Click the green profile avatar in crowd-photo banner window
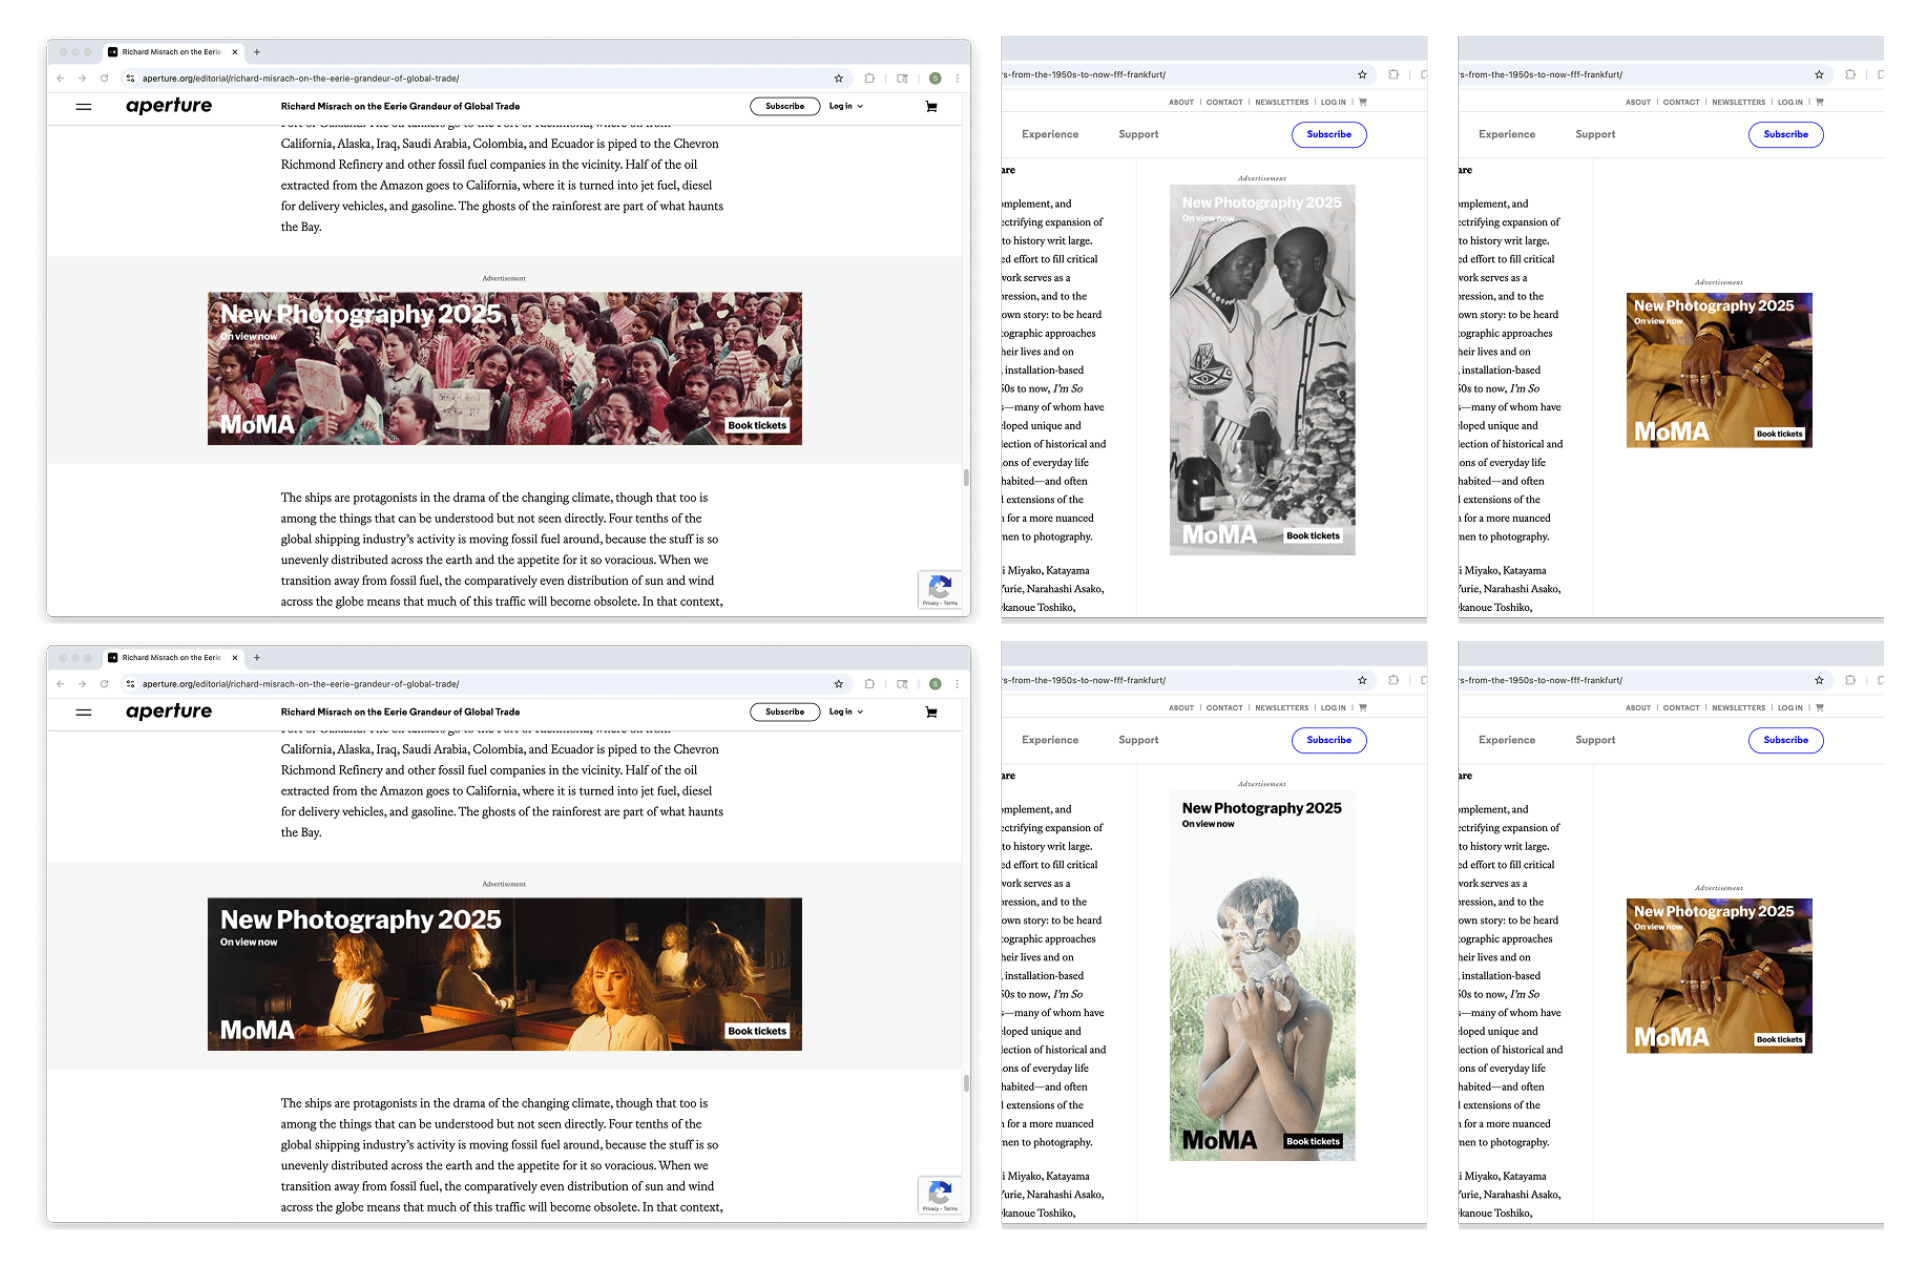The width and height of the screenshot is (1920, 1265). (x=935, y=78)
